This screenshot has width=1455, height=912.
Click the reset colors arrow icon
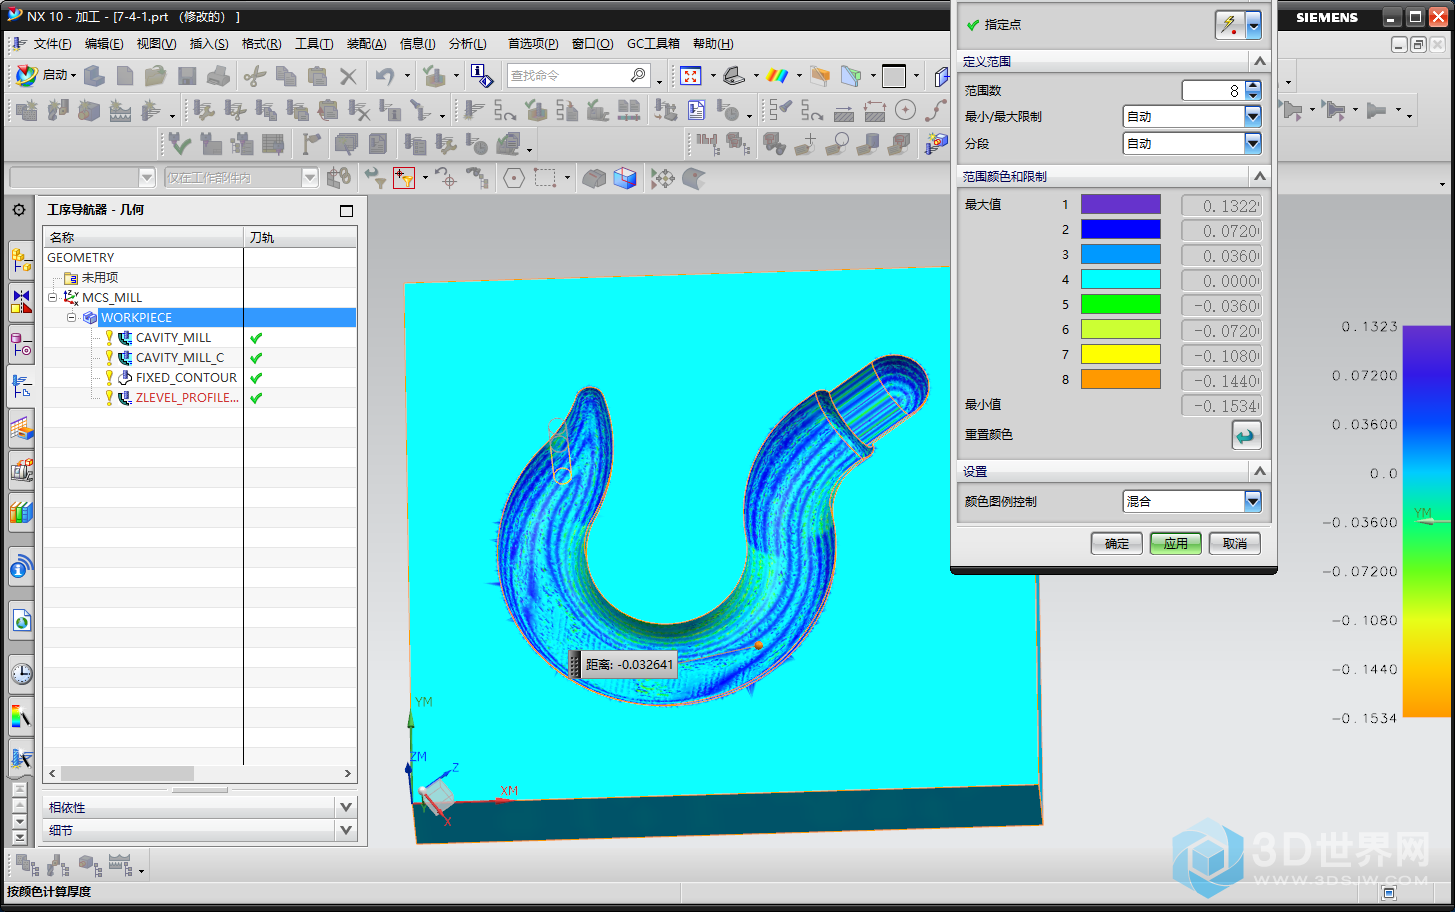click(x=1245, y=435)
